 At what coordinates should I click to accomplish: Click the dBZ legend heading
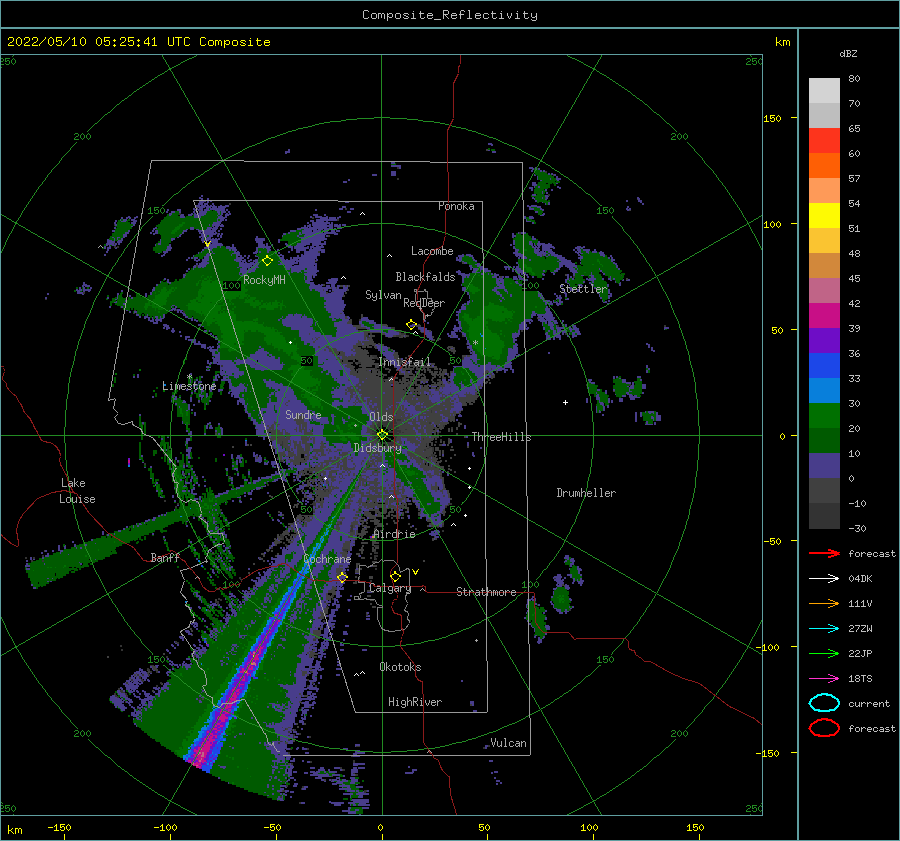[848, 53]
